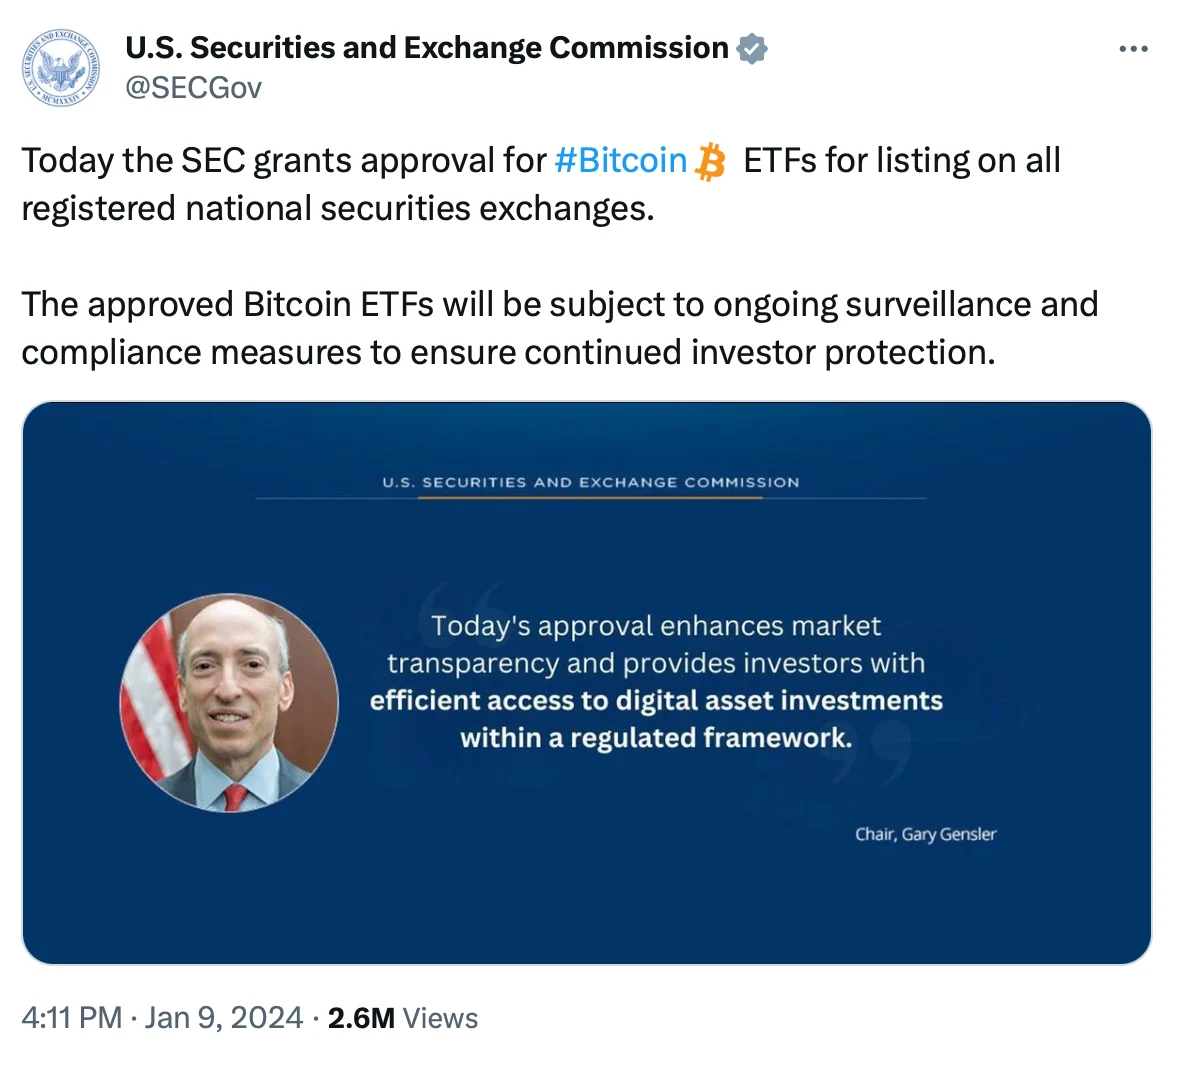View the 2.6M Views count
The height and width of the screenshot is (1066, 1184).
(x=402, y=1018)
